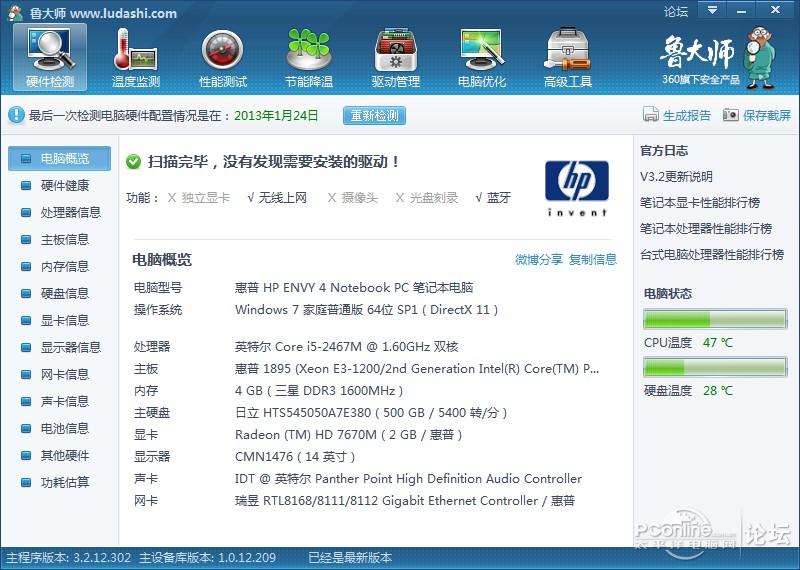Click the HP invent logo
The height and width of the screenshot is (570, 800).
tap(577, 188)
